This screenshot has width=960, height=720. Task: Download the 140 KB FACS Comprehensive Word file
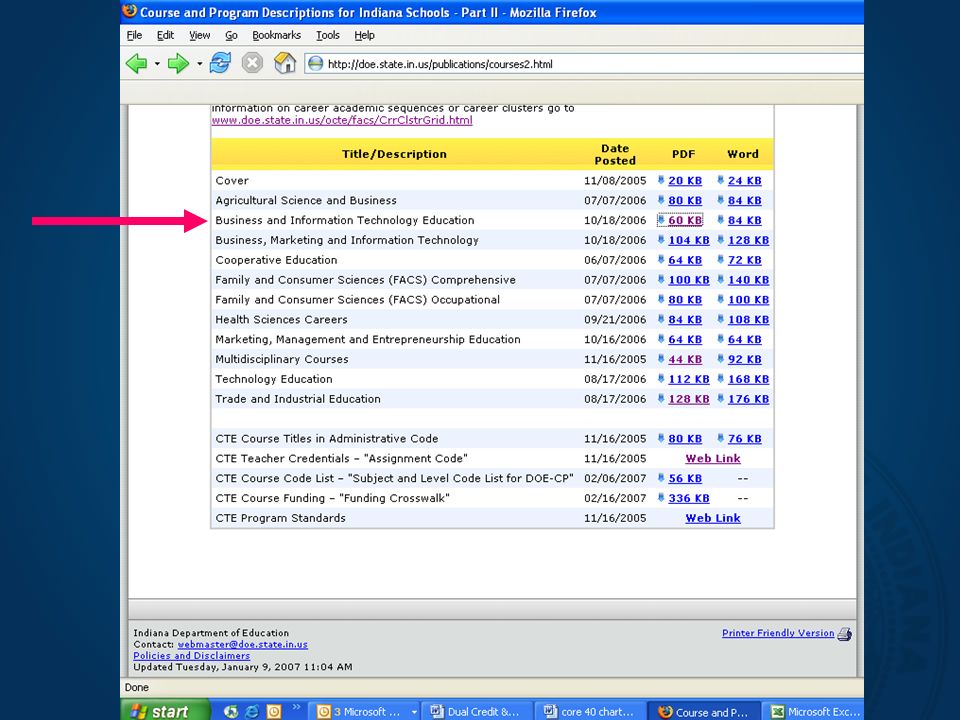coord(748,280)
